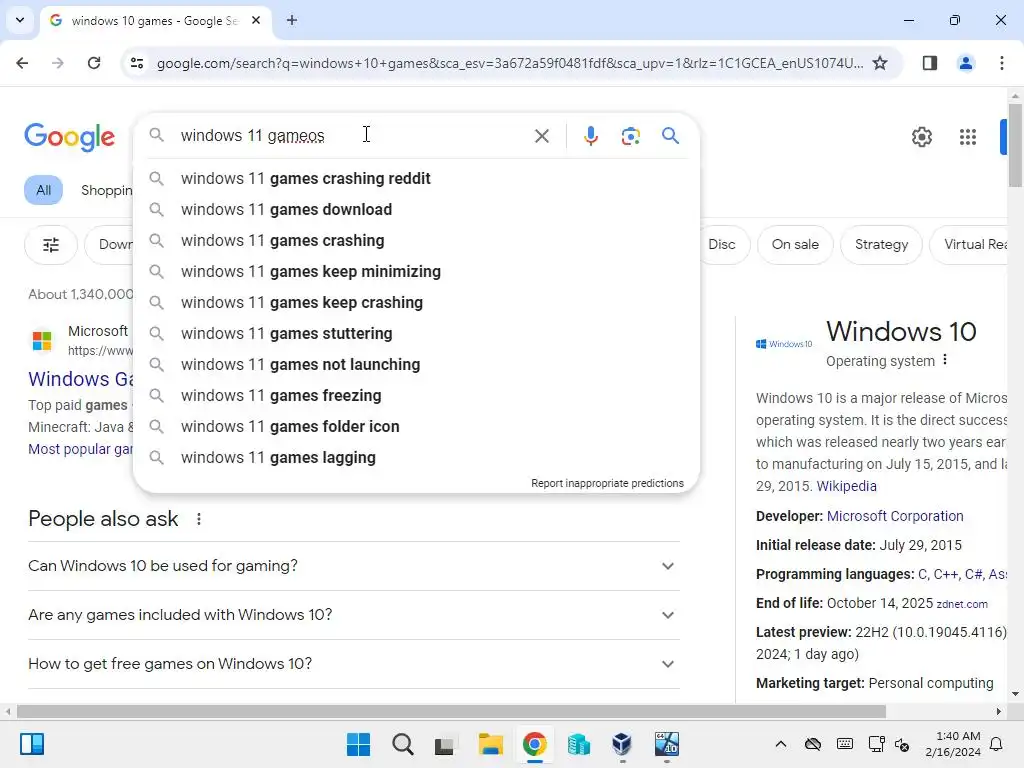Screen dimensions: 1024x768
Task: Open Widgets panel on taskbar
Action: [x=31, y=744]
